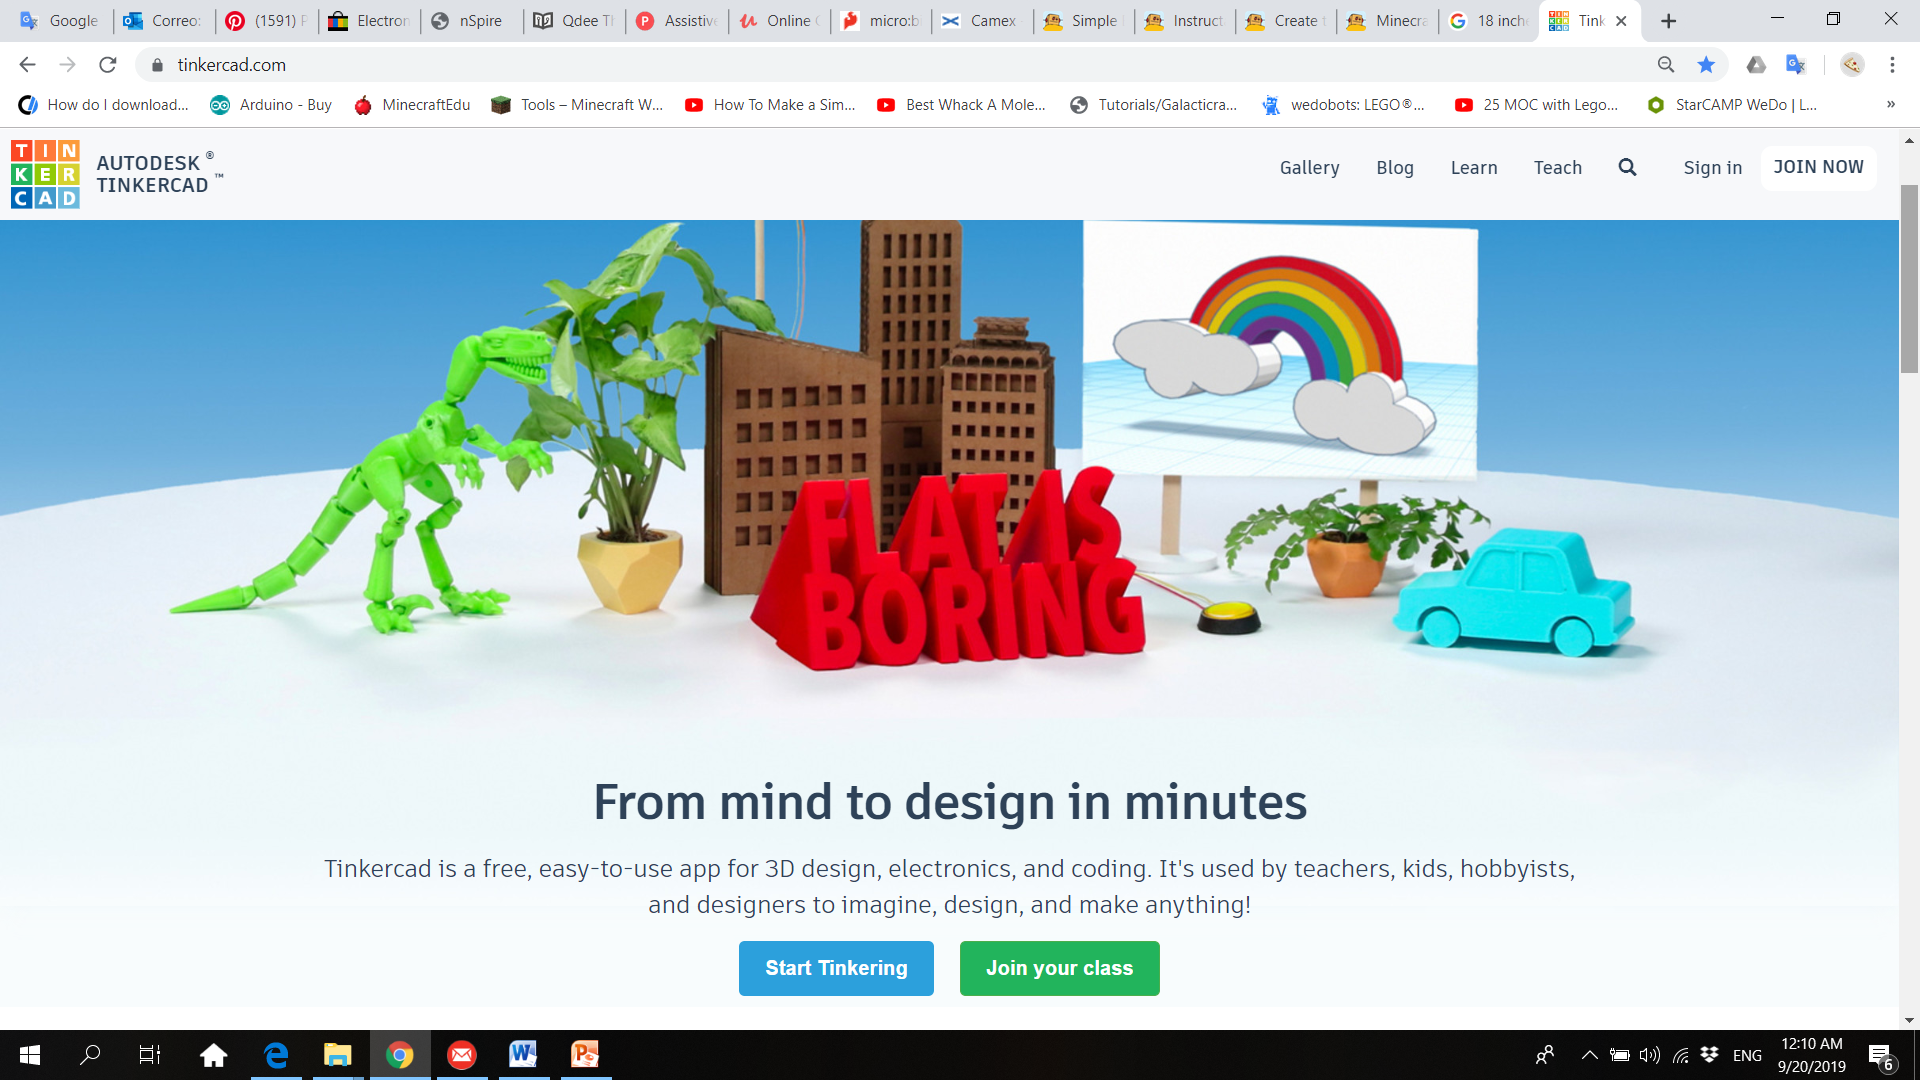Expand the bookmarks overflow chevron
The width and height of the screenshot is (1920, 1080).
coord(1892,104)
